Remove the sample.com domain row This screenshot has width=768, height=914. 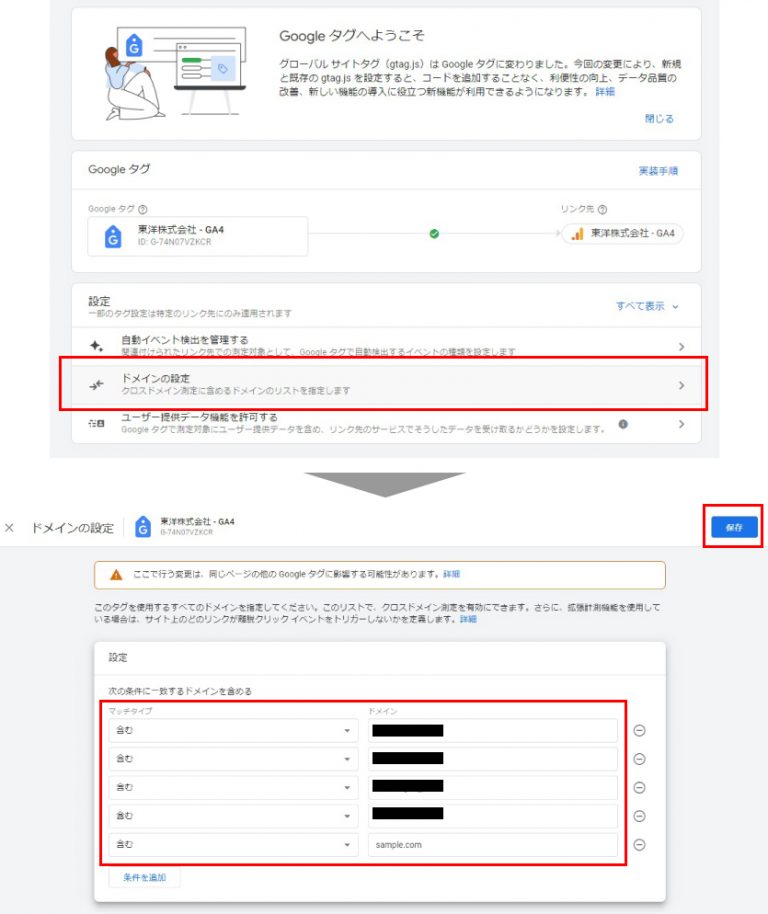click(x=639, y=845)
